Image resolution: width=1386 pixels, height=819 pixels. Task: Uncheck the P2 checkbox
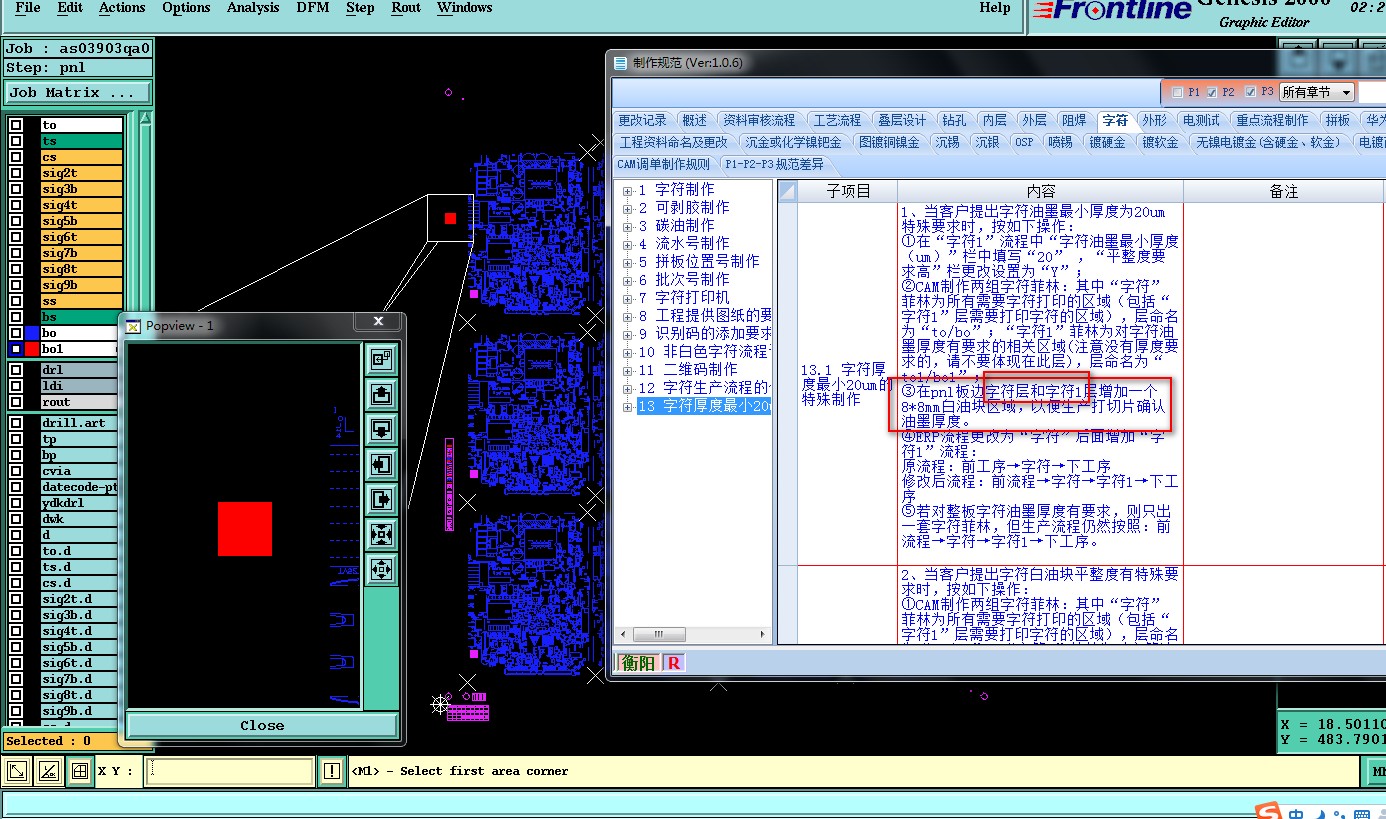click(1212, 92)
